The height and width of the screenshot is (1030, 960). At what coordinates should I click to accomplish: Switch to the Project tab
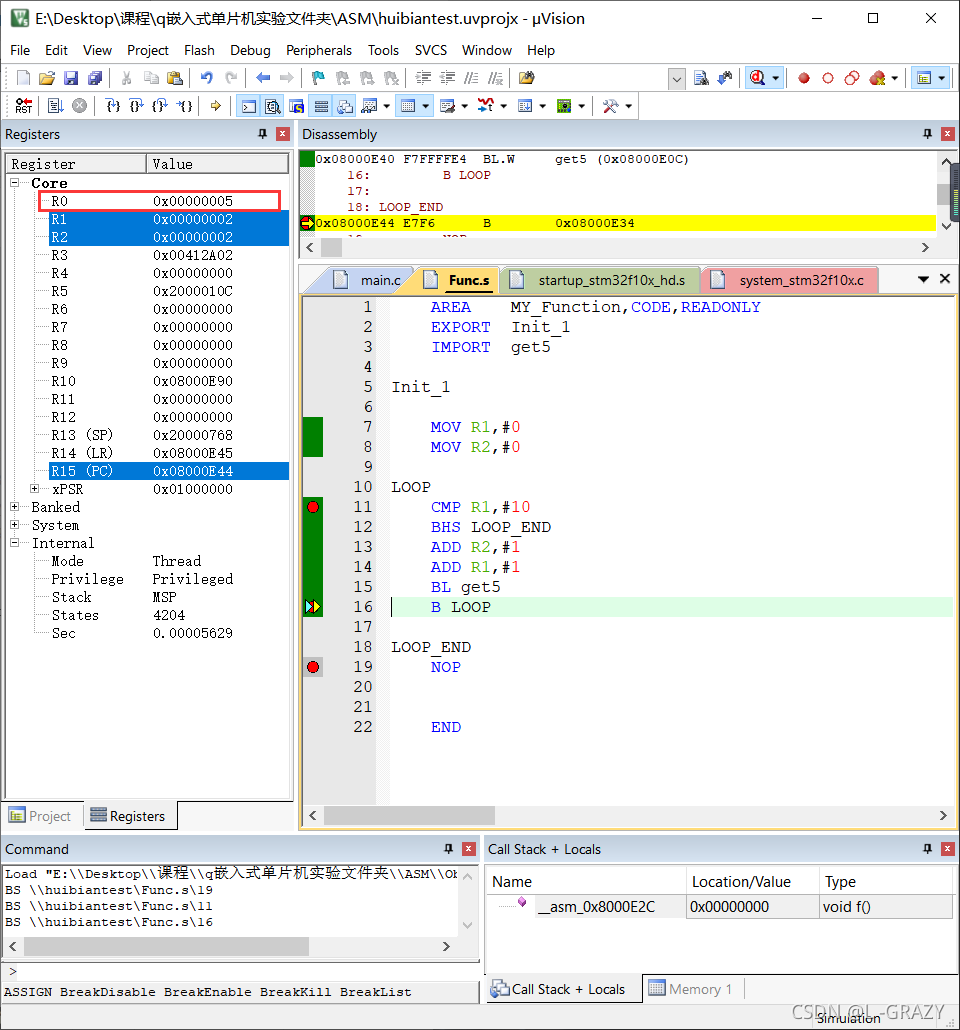tap(41, 816)
